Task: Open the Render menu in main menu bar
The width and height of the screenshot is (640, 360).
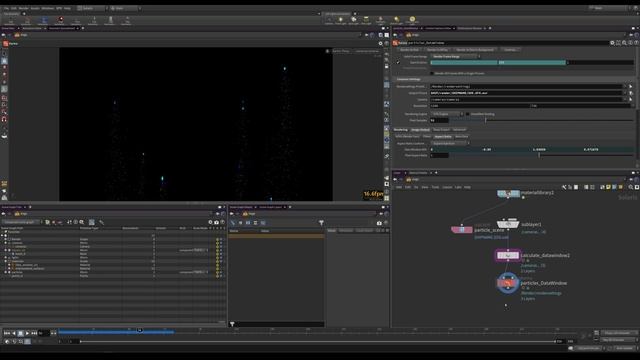Action: pyautogui.click(x=24, y=8)
